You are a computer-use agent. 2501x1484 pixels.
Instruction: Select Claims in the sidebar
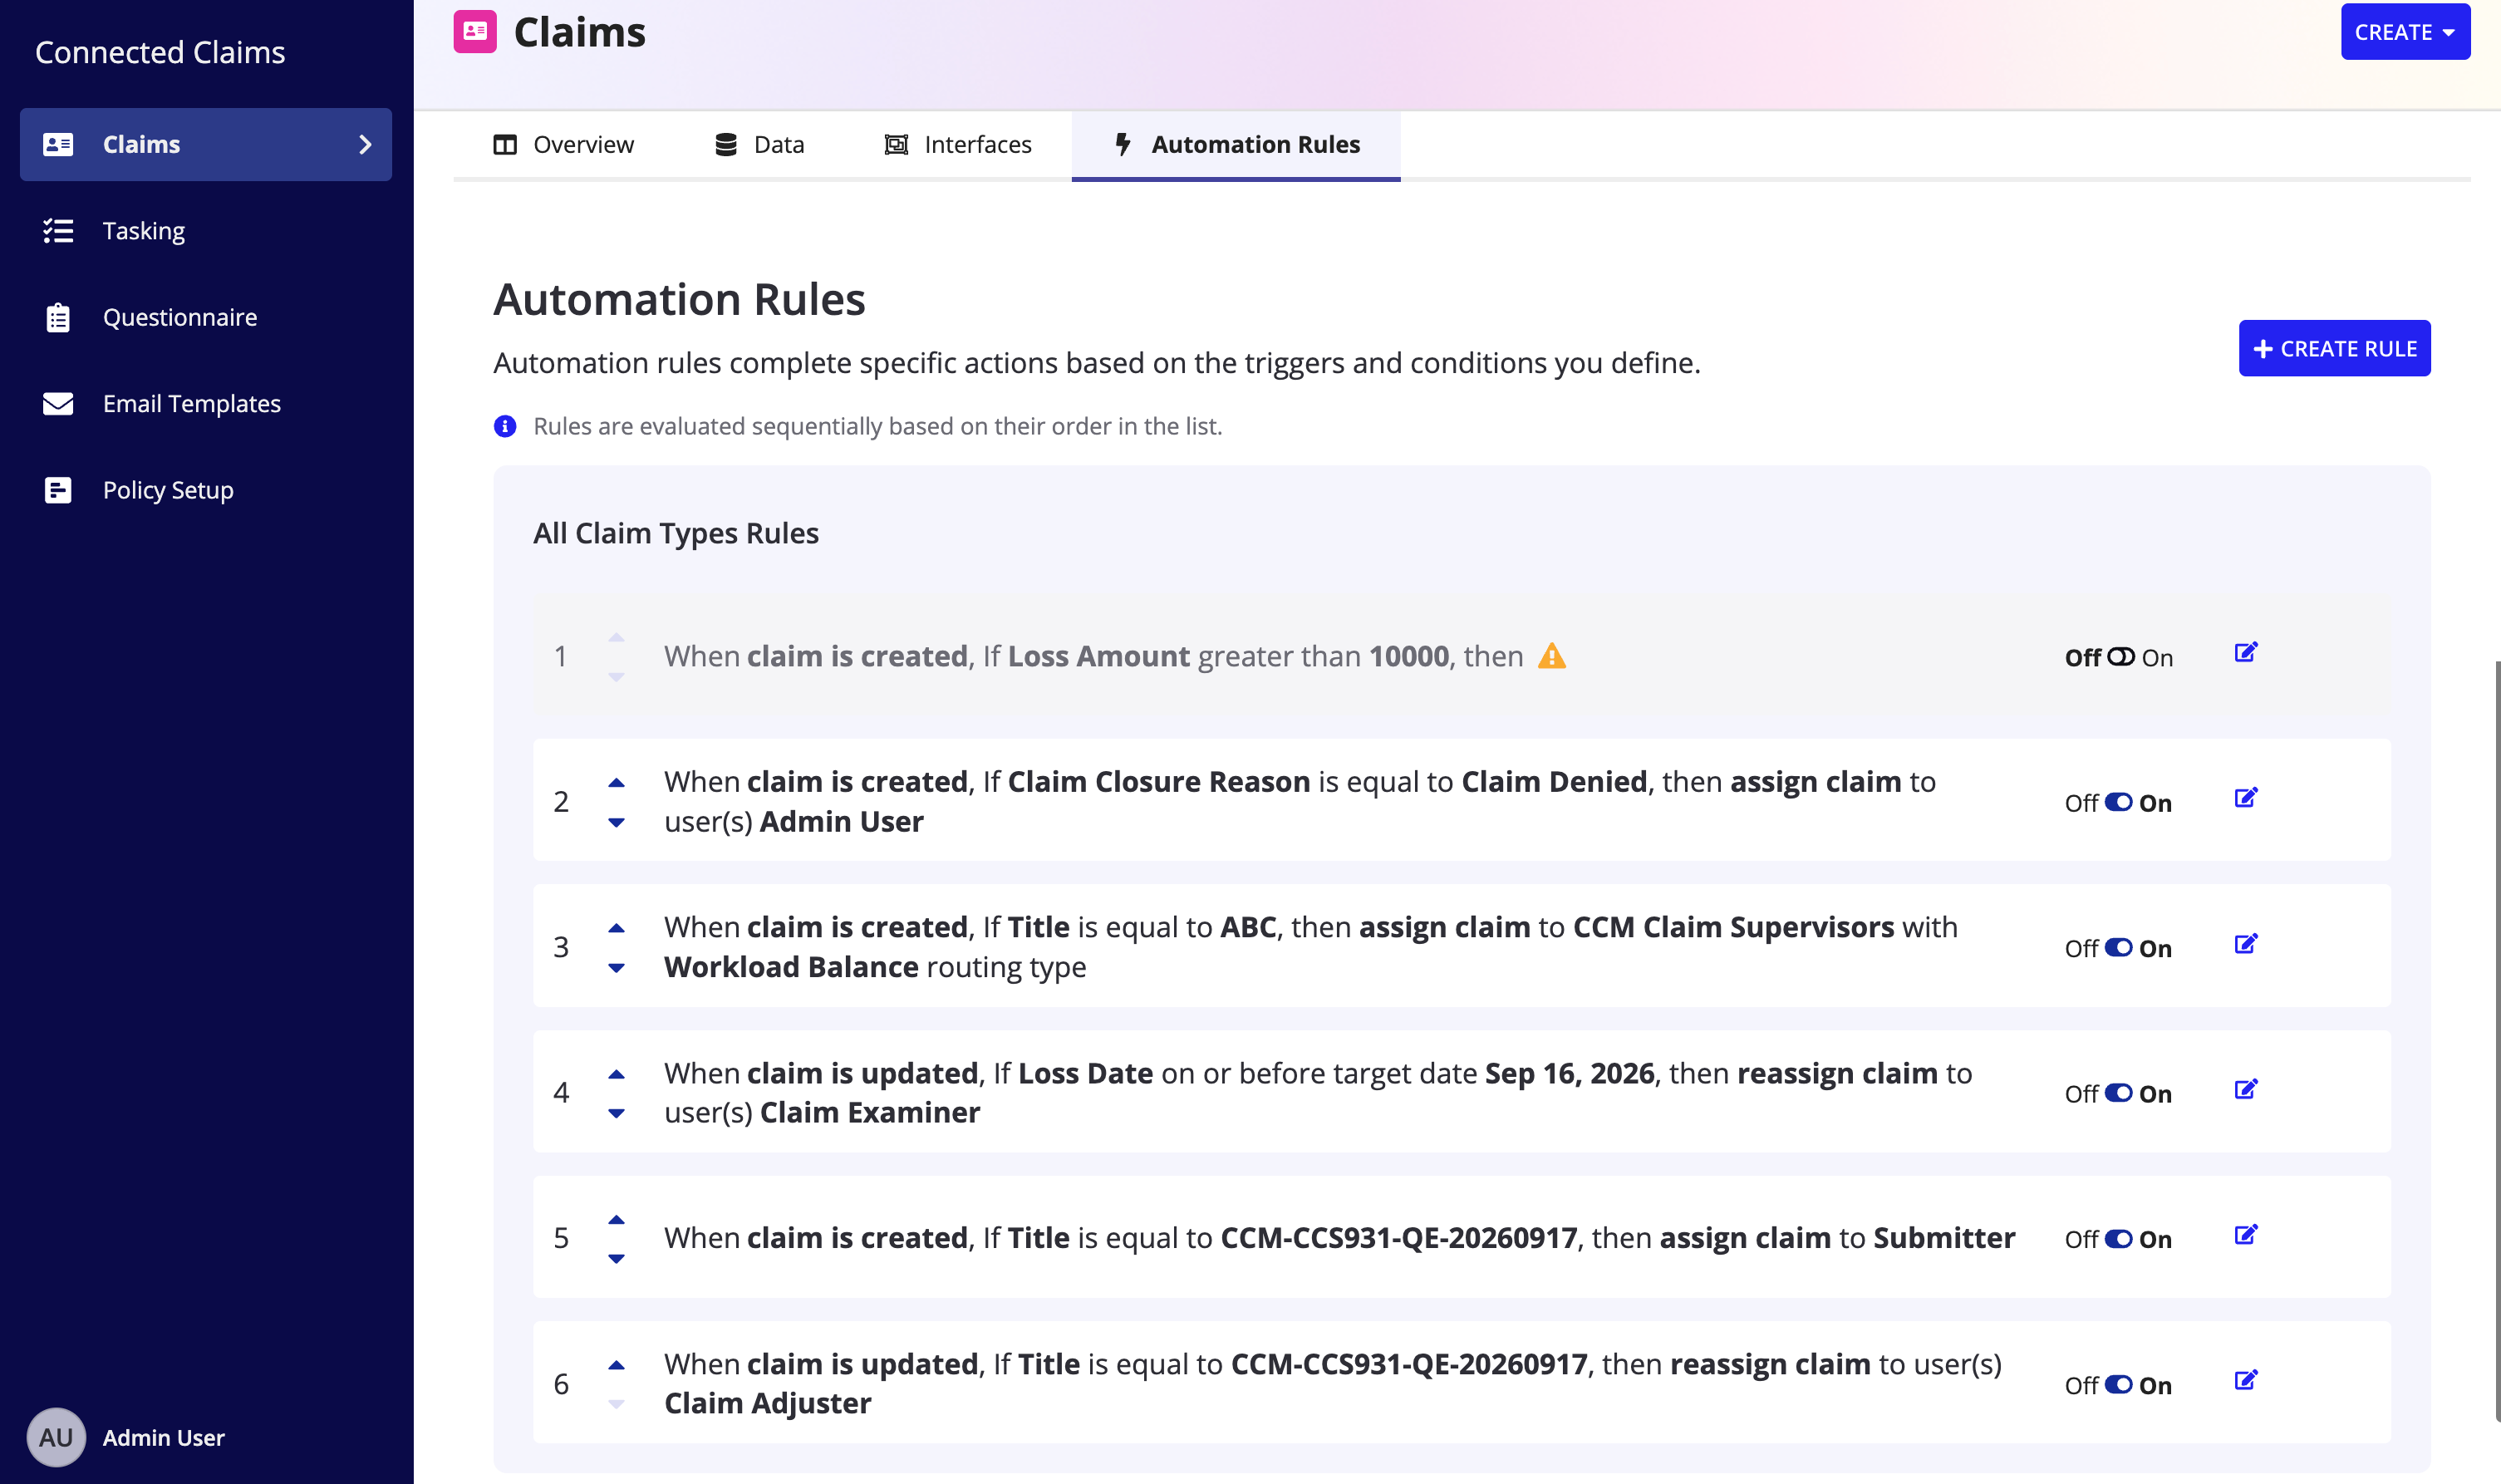pos(206,144)
